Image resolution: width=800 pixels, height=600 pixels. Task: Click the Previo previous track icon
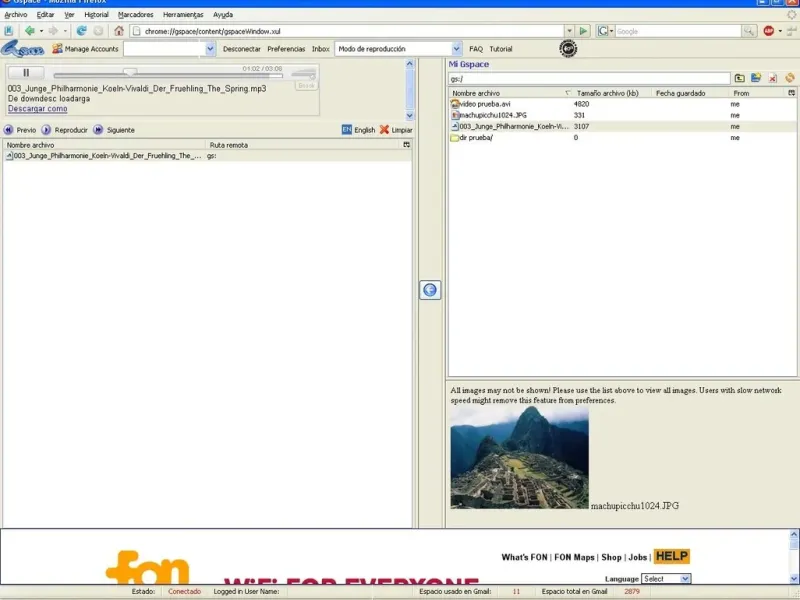coord(8,130)
